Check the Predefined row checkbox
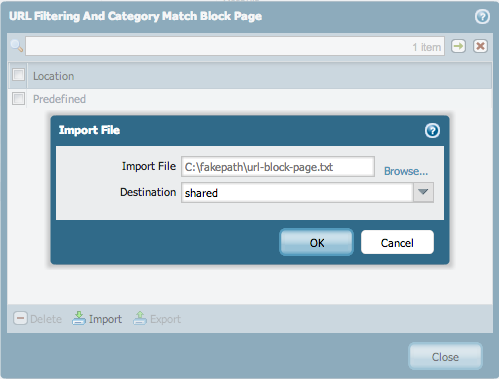The width and height of the screenshot is (499, 379). 18,99
